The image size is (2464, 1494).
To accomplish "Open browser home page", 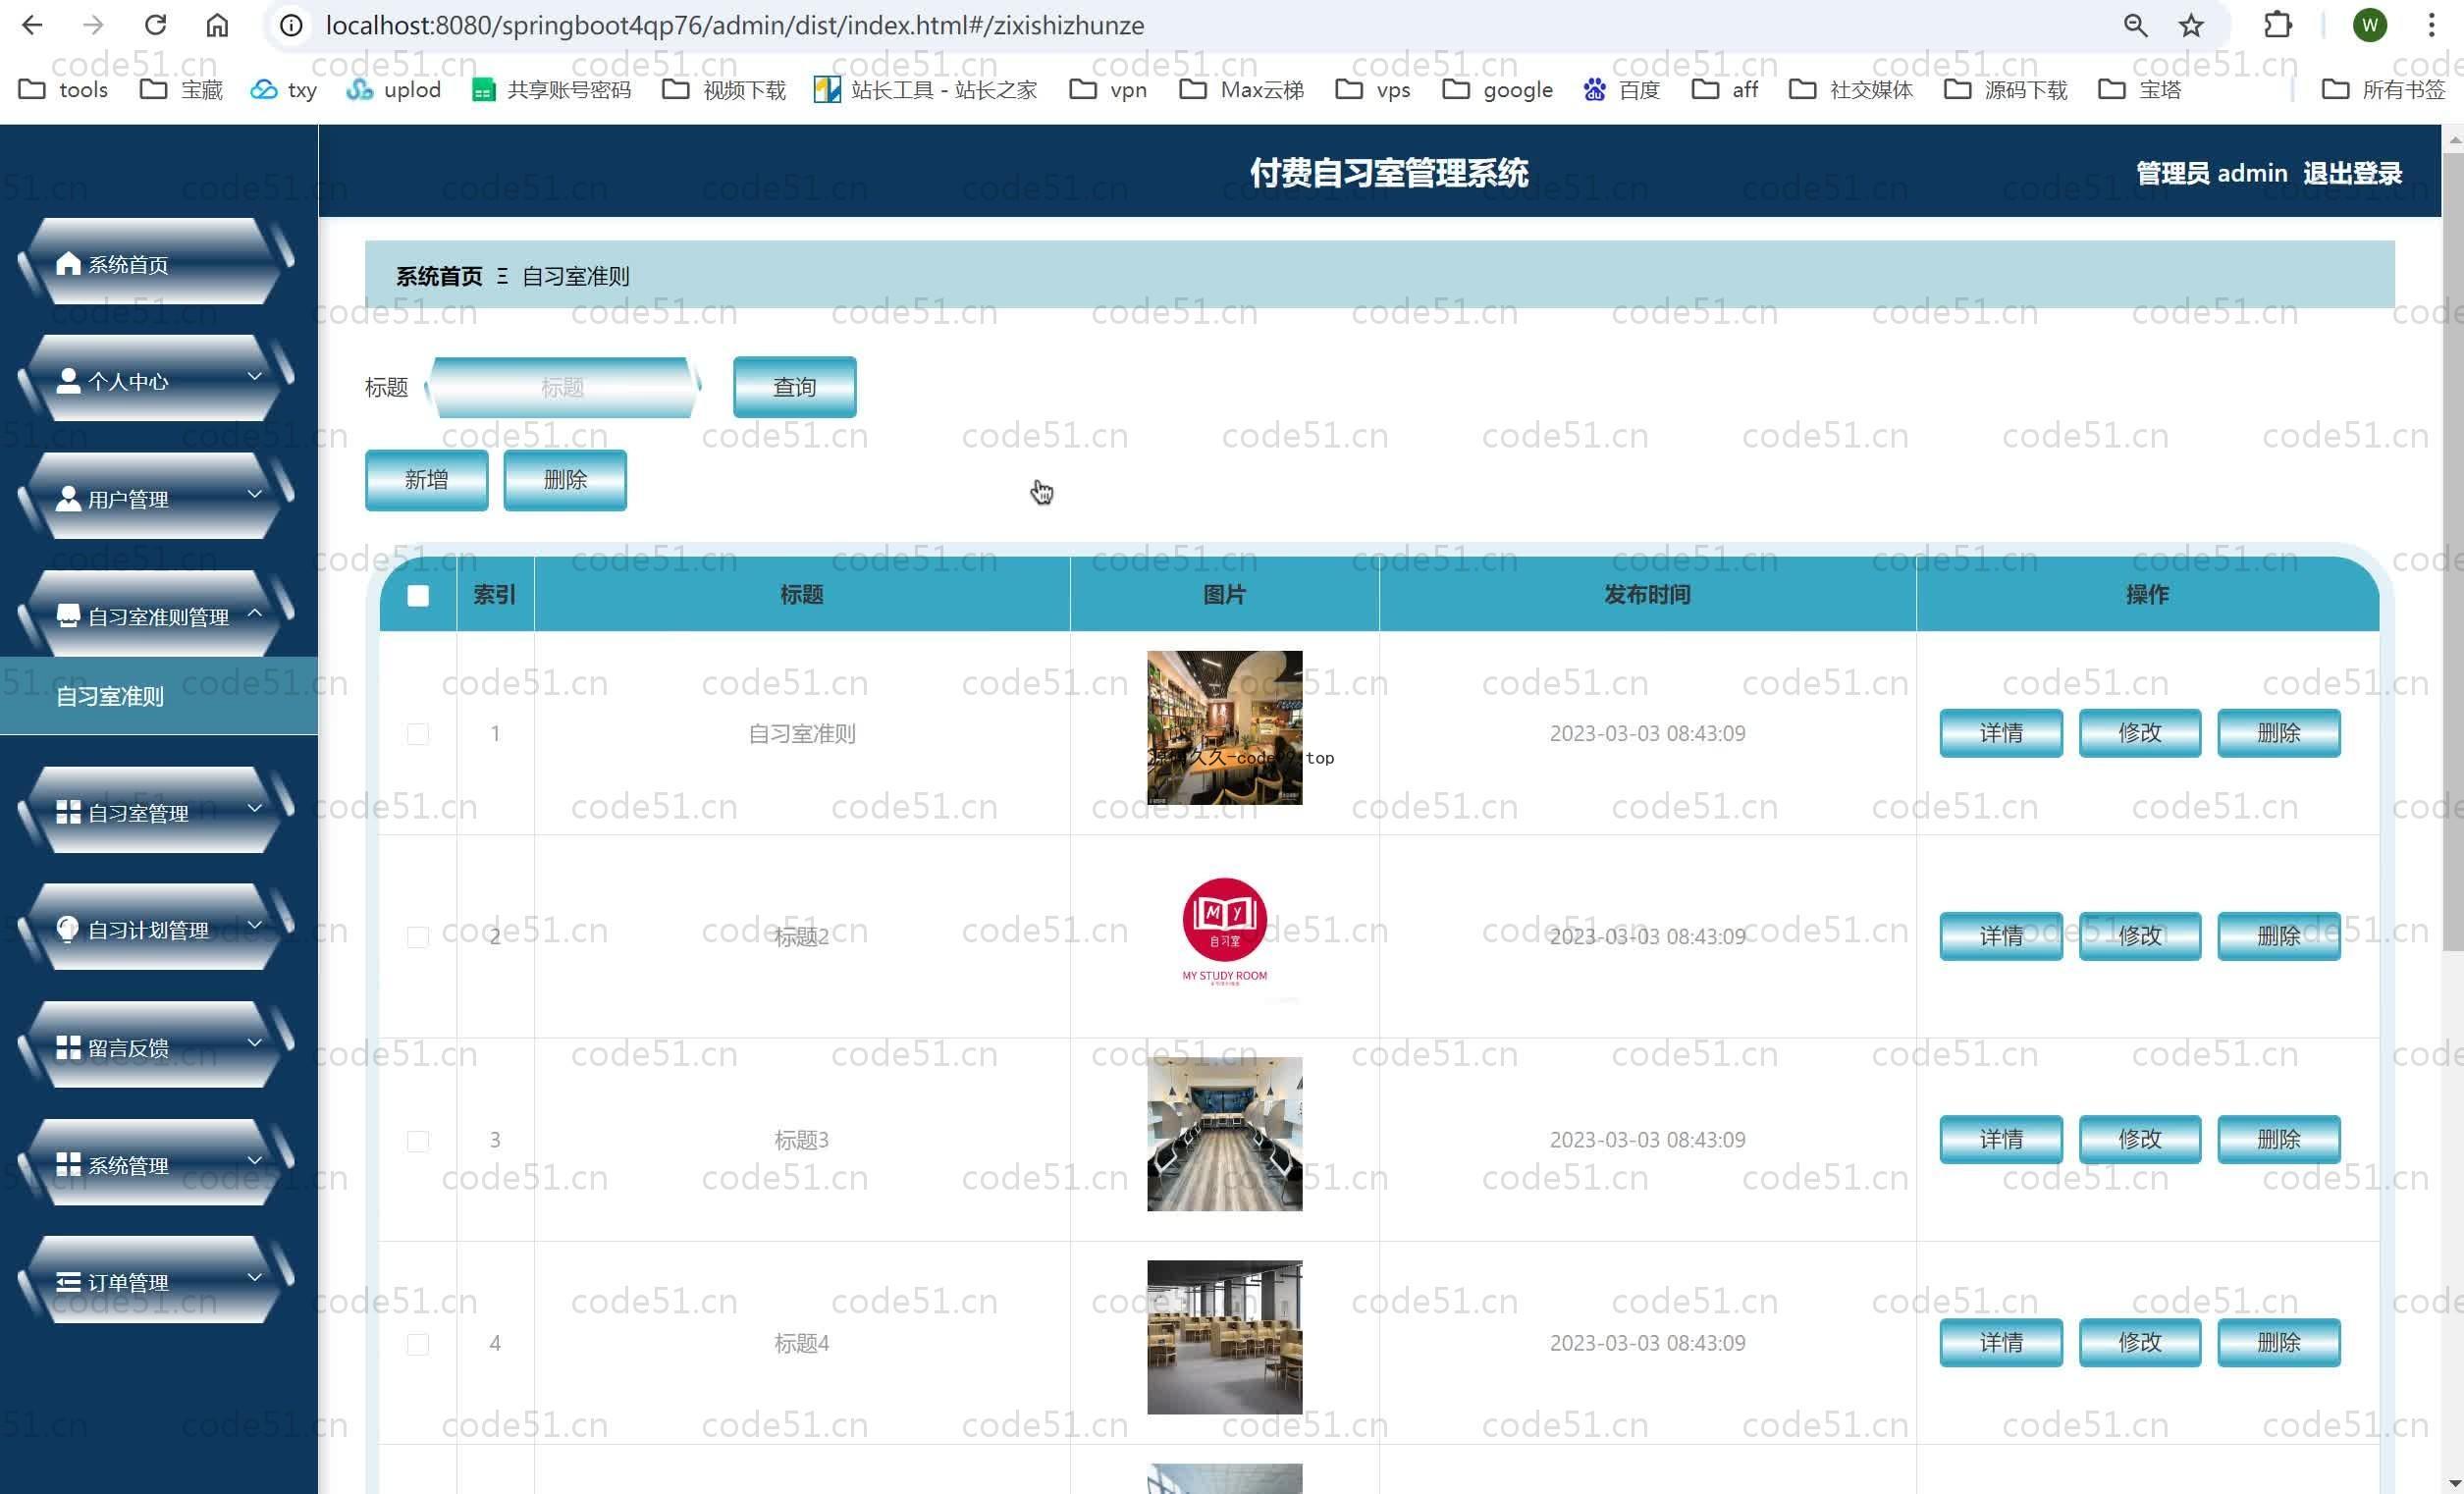I will click(217, 25).
